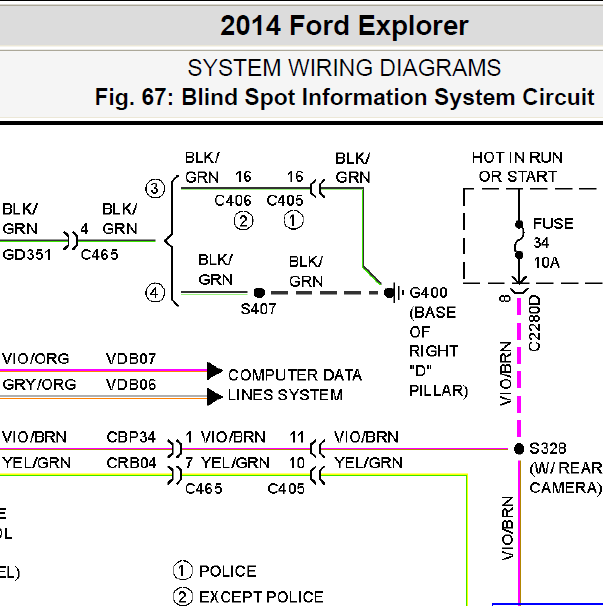Click the 'S328' label
The width and height of the screenshot is (603, 606).
(547, 448)
